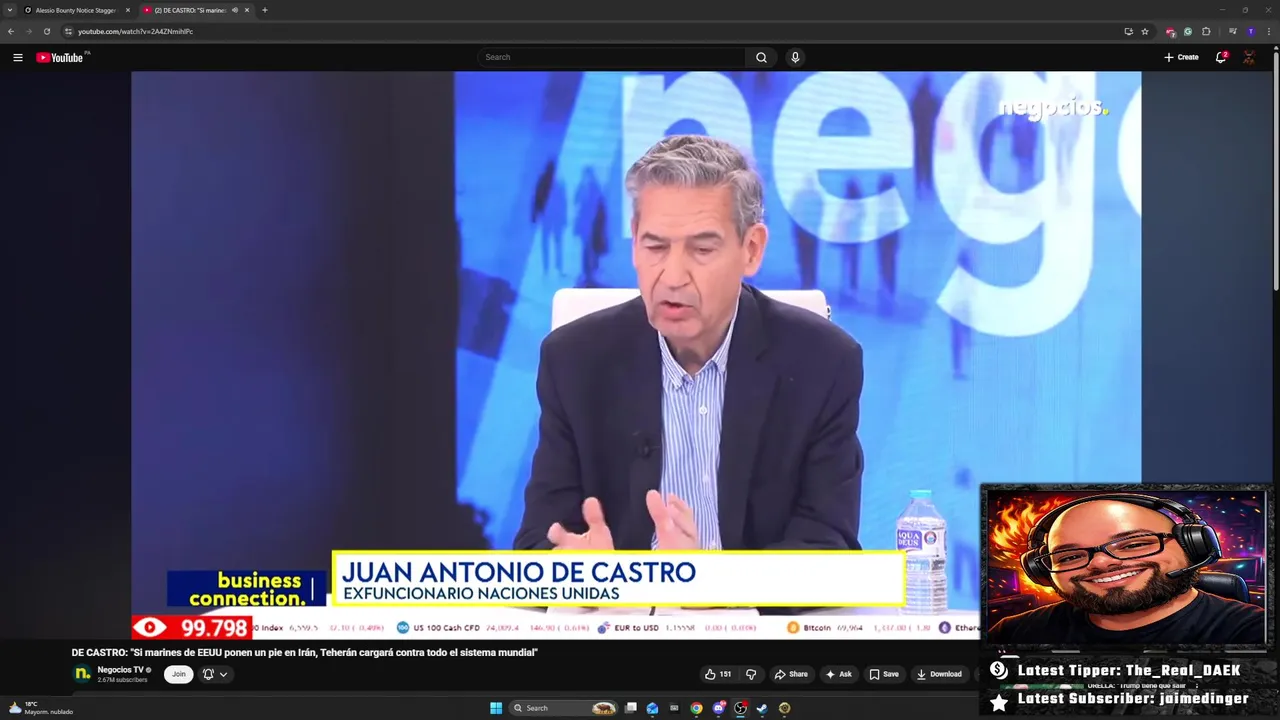The height and width of the screenshot is (720, 1280).
Task: Go to the YouTube home logo
Action: (x=60, y=57)
